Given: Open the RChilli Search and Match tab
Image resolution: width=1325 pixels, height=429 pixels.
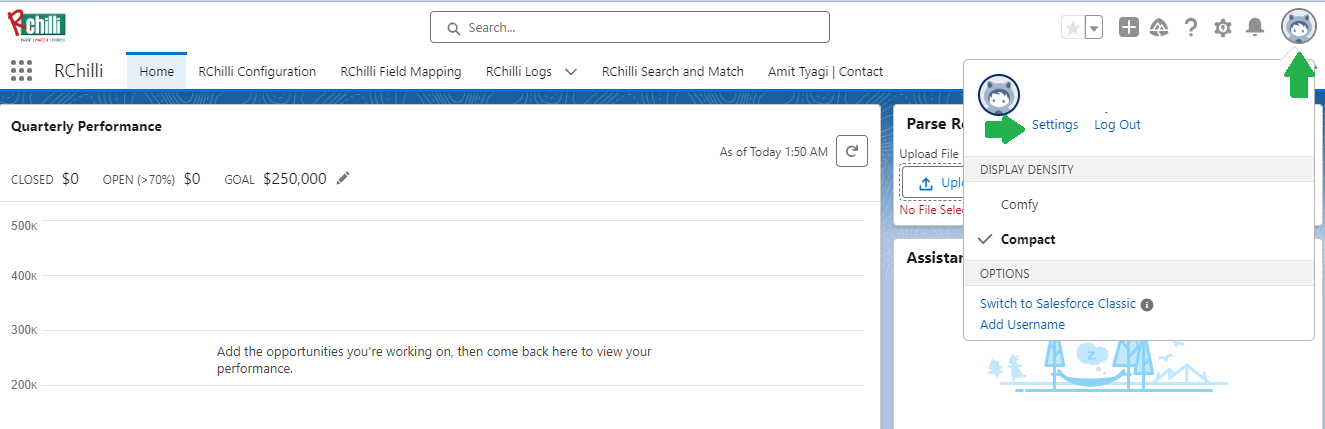Looking at the screenshot, I should (673, 71).
